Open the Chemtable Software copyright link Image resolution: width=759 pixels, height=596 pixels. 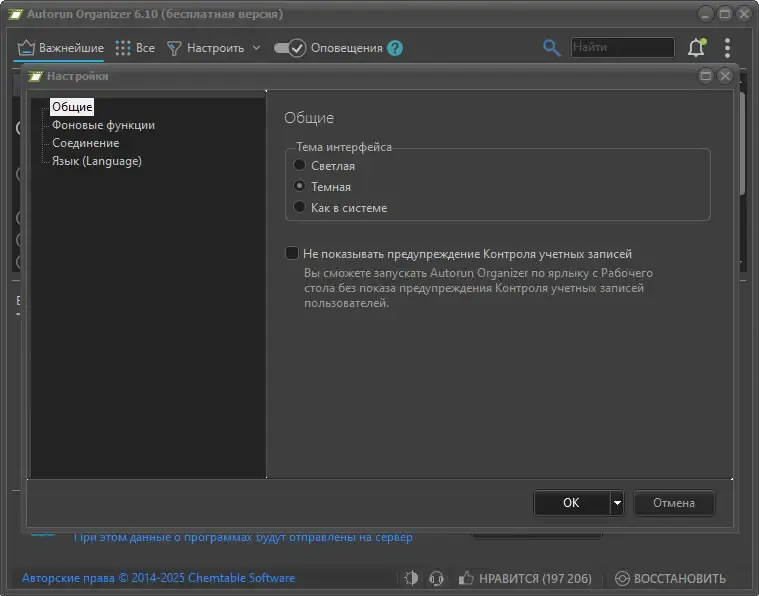158,578
